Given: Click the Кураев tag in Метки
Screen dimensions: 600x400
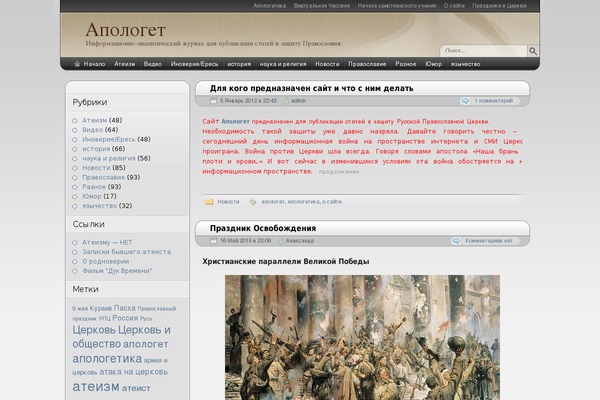Looking at the screenshot, I should [101, 309].
